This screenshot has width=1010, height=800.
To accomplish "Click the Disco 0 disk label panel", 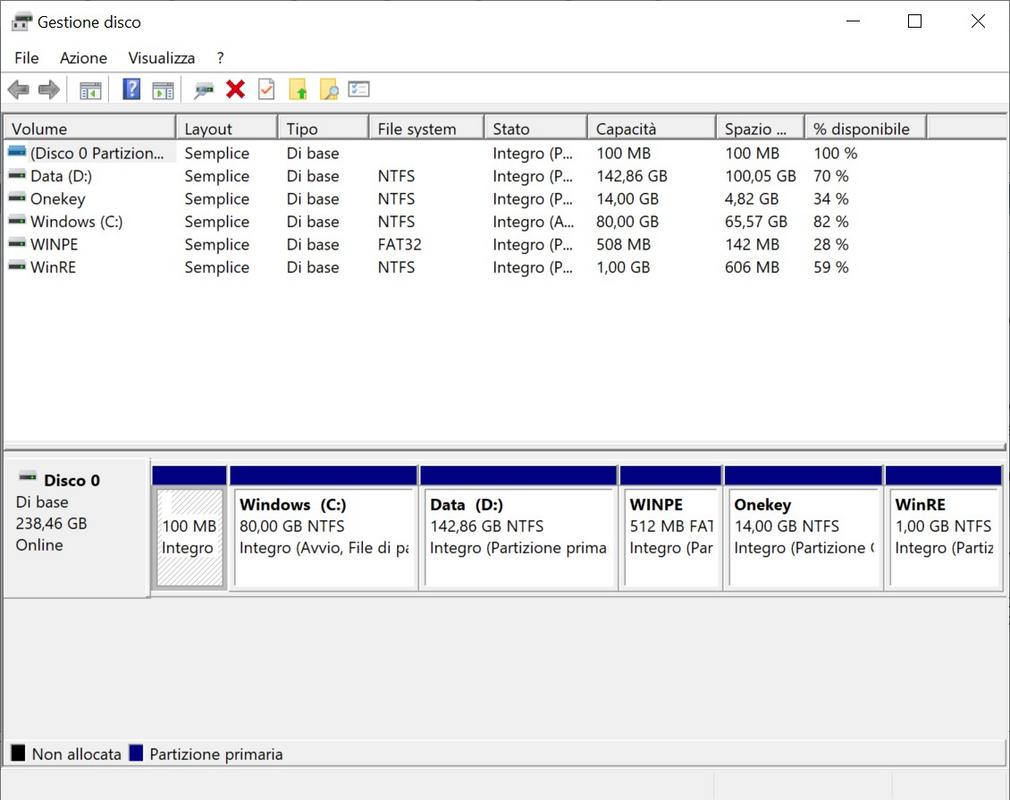I will click(77, 528).
